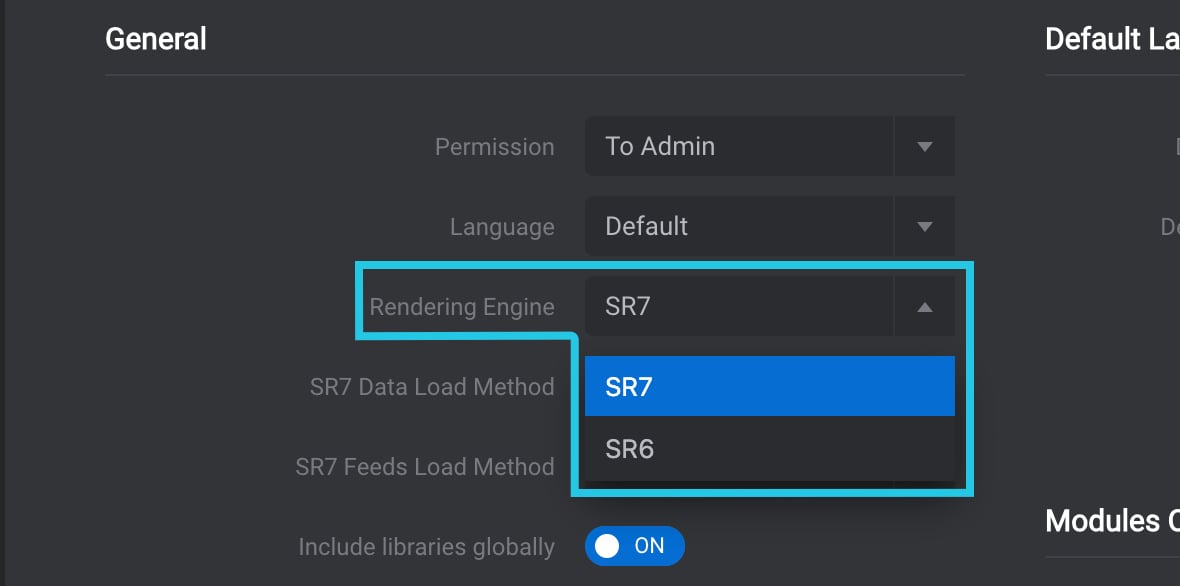Open the Language dropdown showing Default
The height and width of the screenshot is (586, 1180).
(769, 226)
